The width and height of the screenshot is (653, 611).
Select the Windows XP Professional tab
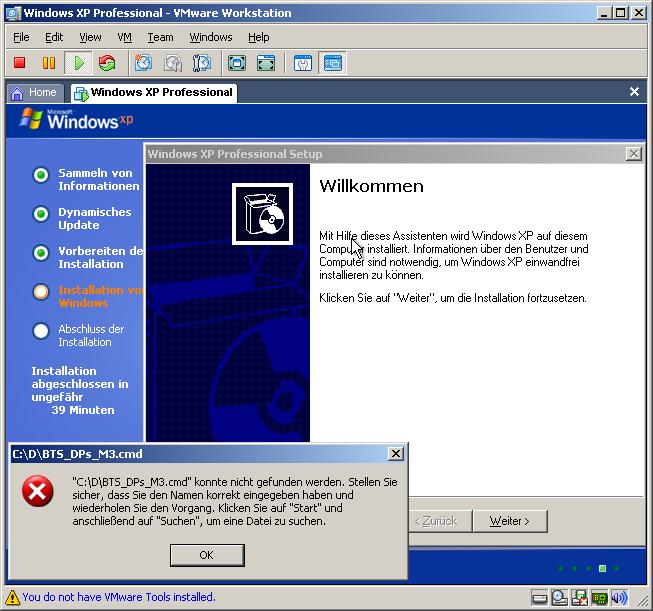pos(154,92)
